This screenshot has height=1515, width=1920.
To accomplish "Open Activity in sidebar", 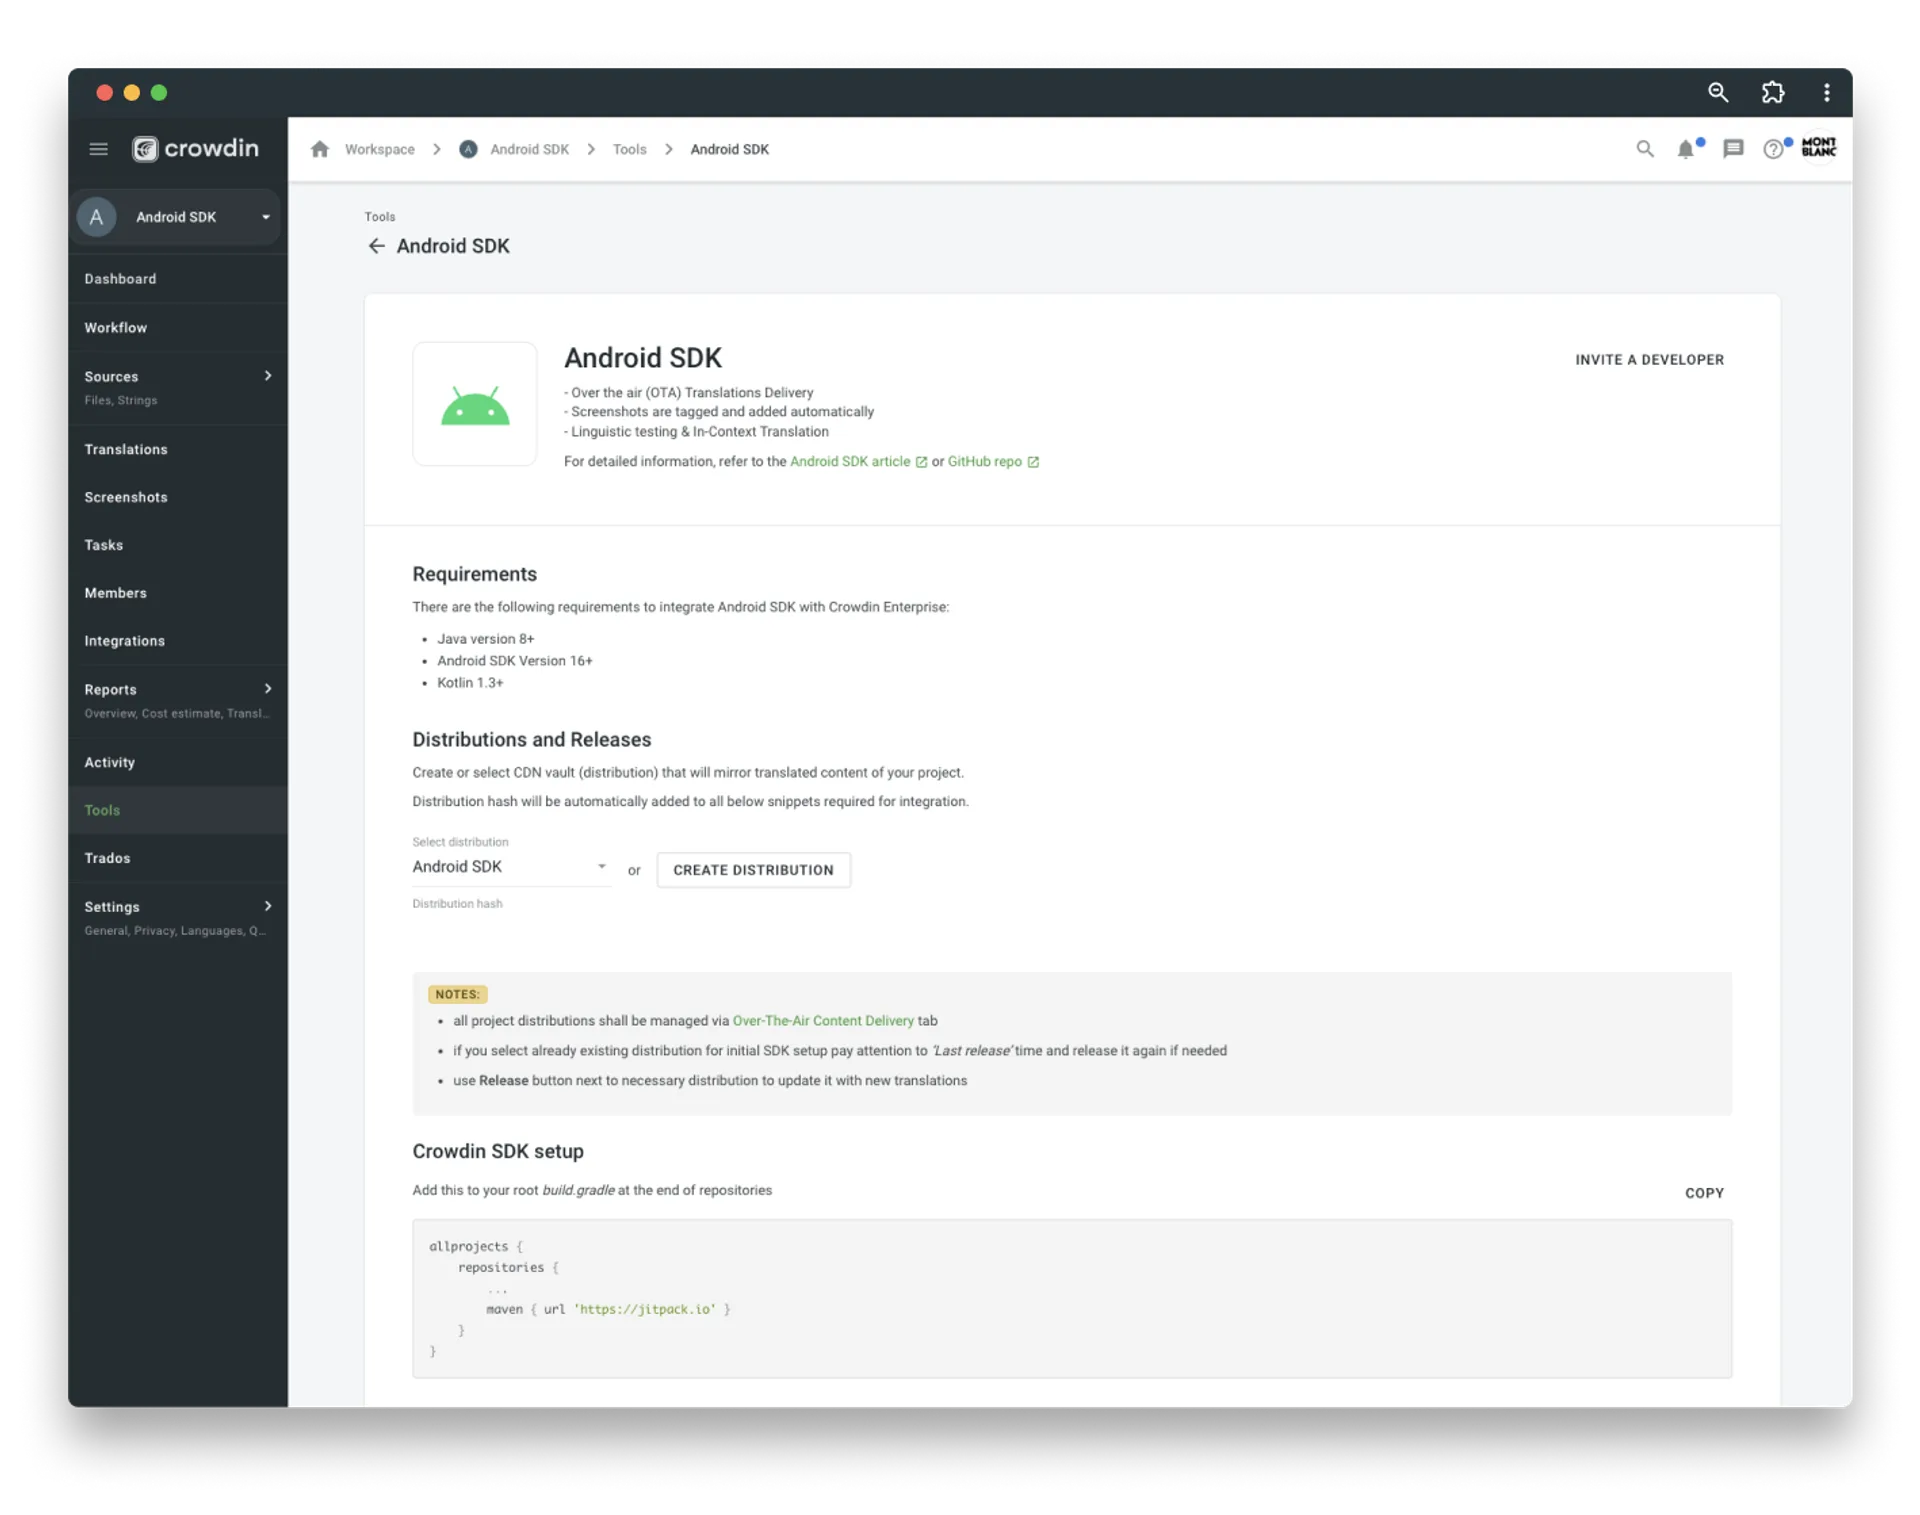I will [178, 762].
